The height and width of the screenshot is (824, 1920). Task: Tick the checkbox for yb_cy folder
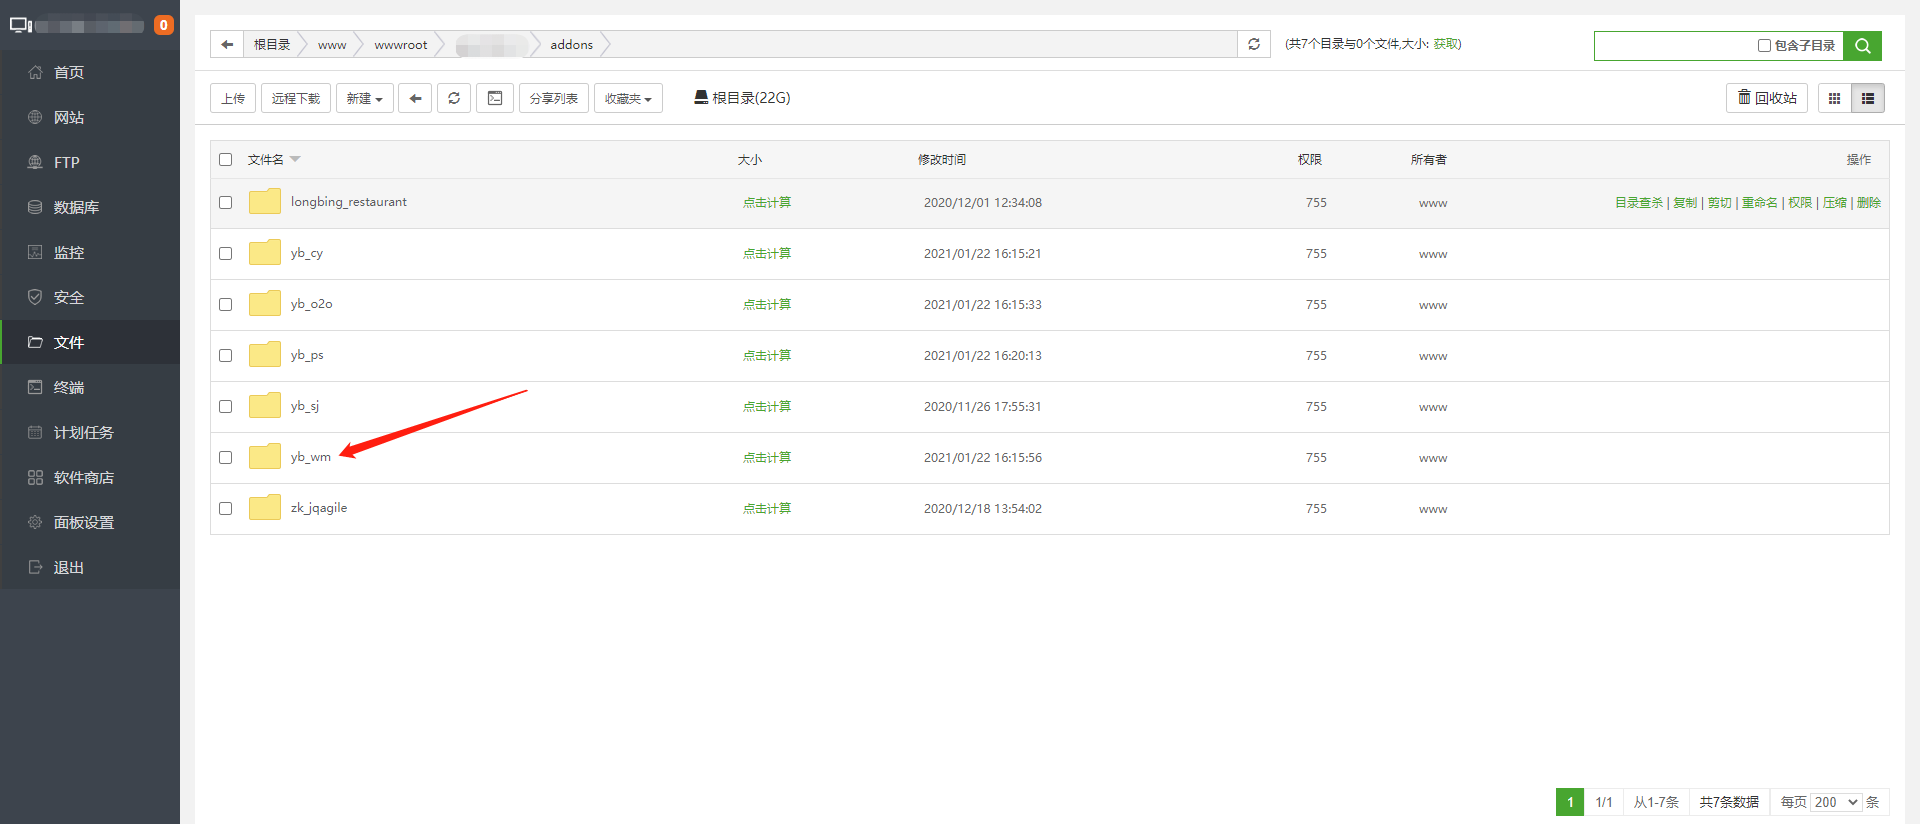(x=226, y=254)
